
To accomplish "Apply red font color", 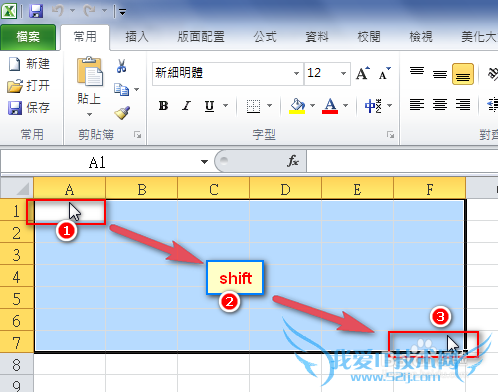I will point(330,106).
